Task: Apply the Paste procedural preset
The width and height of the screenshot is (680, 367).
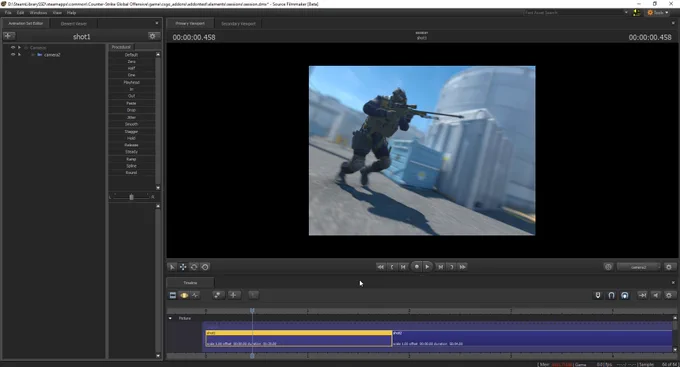Action: point(131,103)
